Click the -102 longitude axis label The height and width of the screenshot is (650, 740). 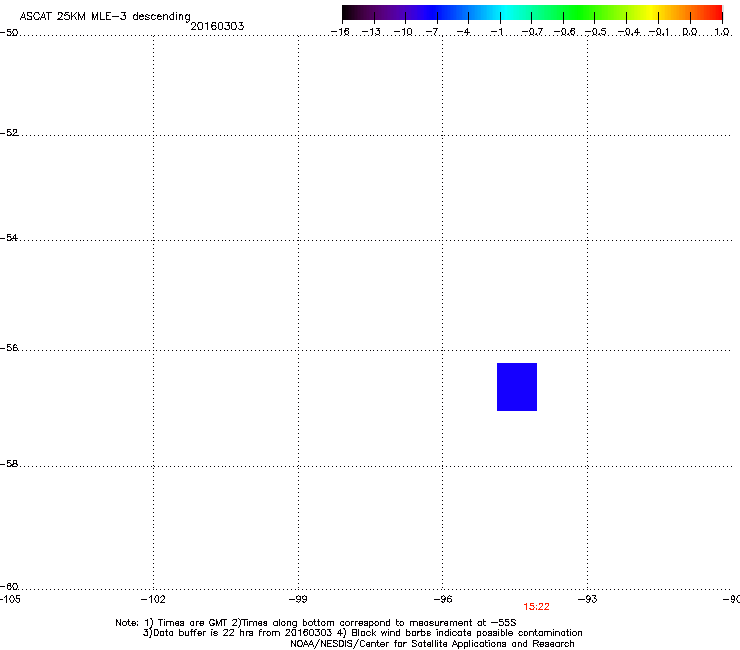coord(153,599)
